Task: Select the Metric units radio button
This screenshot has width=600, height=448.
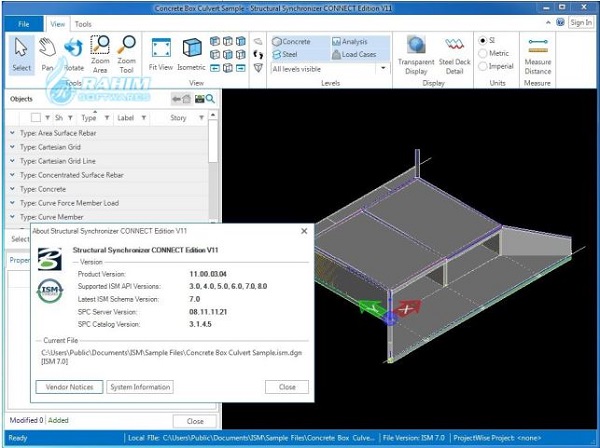Action: point(483,53)
